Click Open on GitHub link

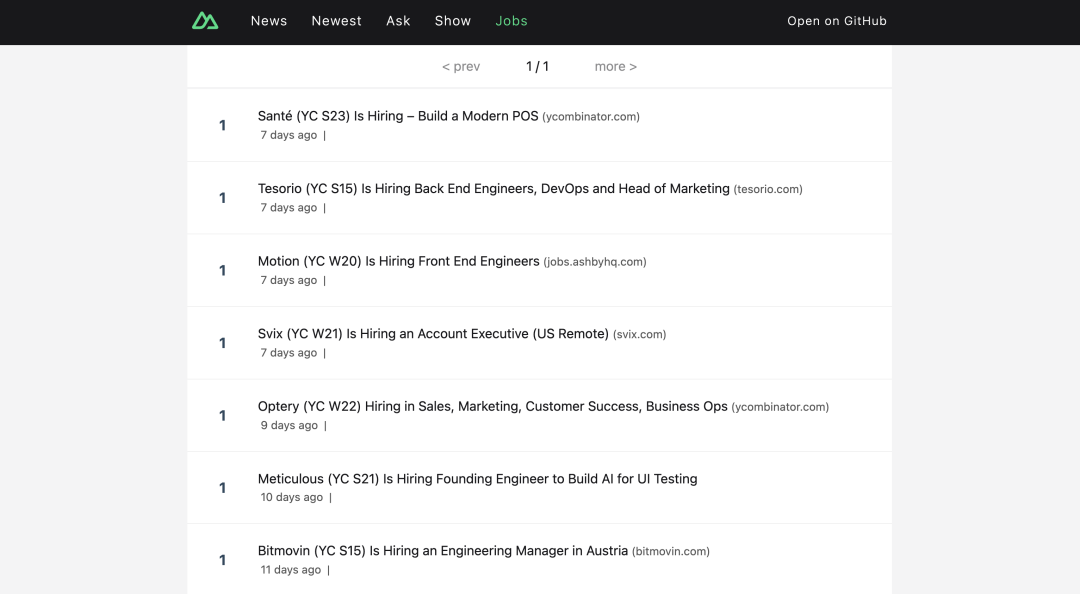[x=836, y=21]
